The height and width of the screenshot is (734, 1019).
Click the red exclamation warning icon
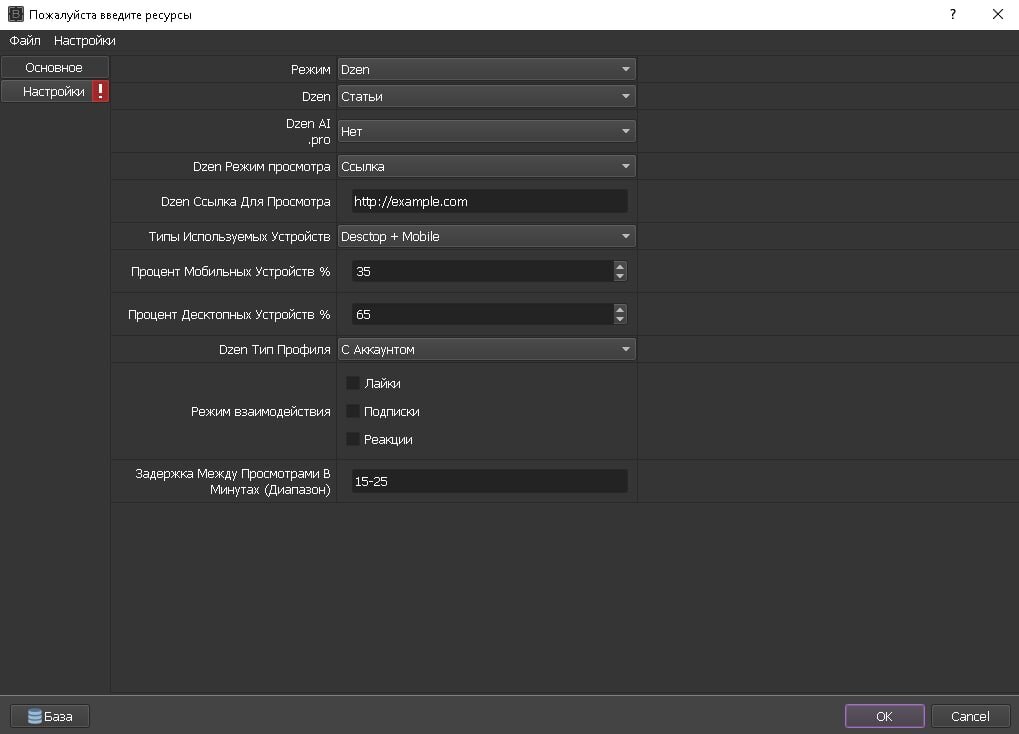click(x=100, y=91)
